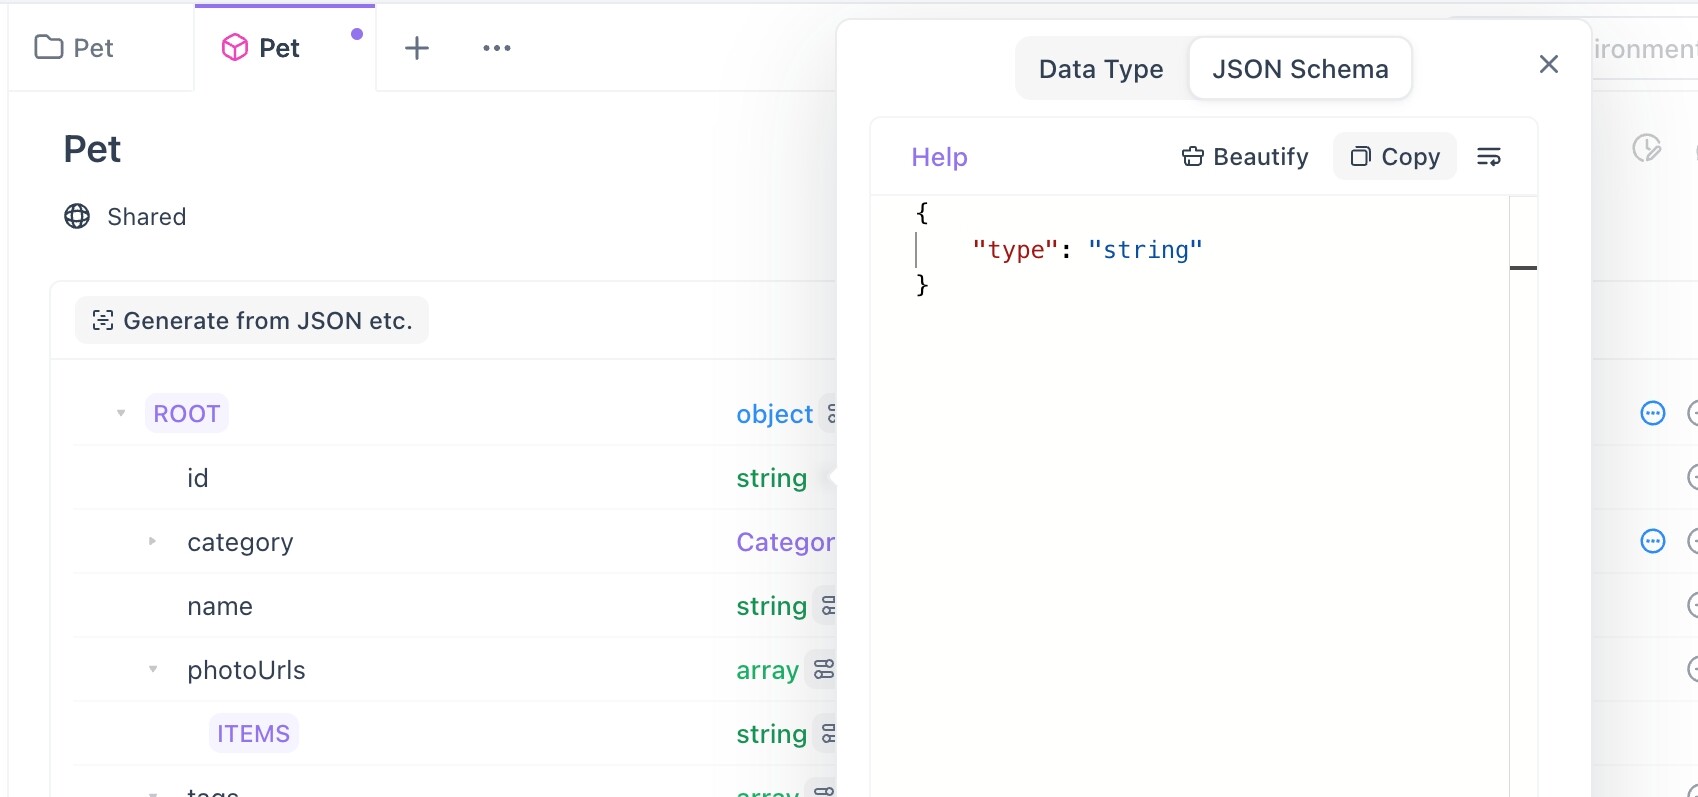Open the history clock icon
This screenshot has width=1698, height=797.
1646,149
